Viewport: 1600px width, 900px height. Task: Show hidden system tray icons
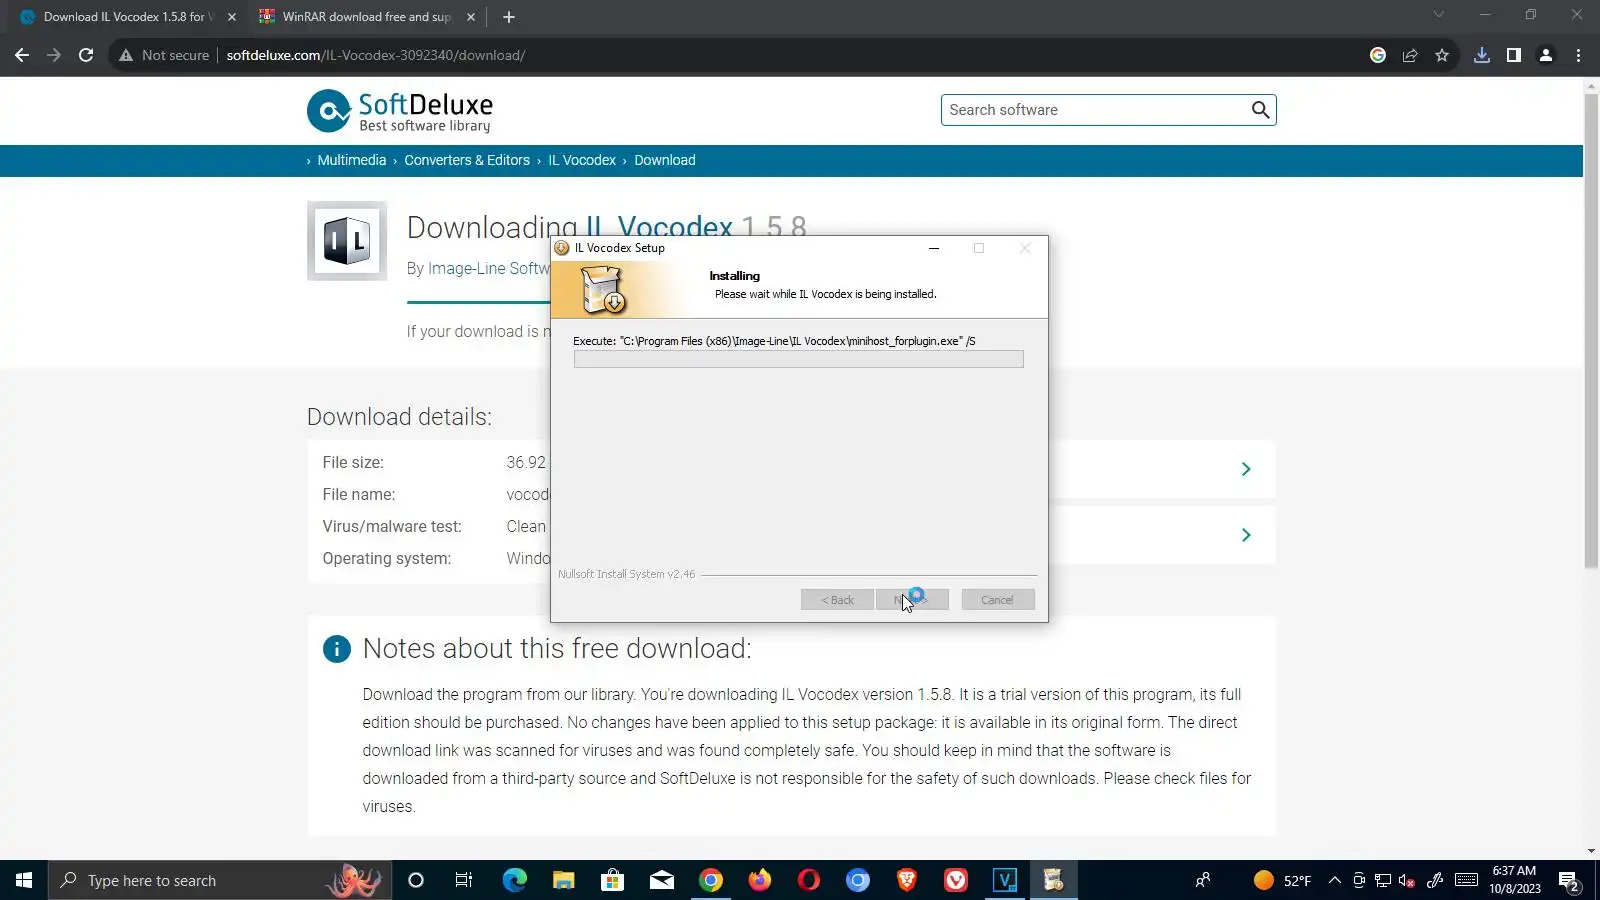[1334, 880]
